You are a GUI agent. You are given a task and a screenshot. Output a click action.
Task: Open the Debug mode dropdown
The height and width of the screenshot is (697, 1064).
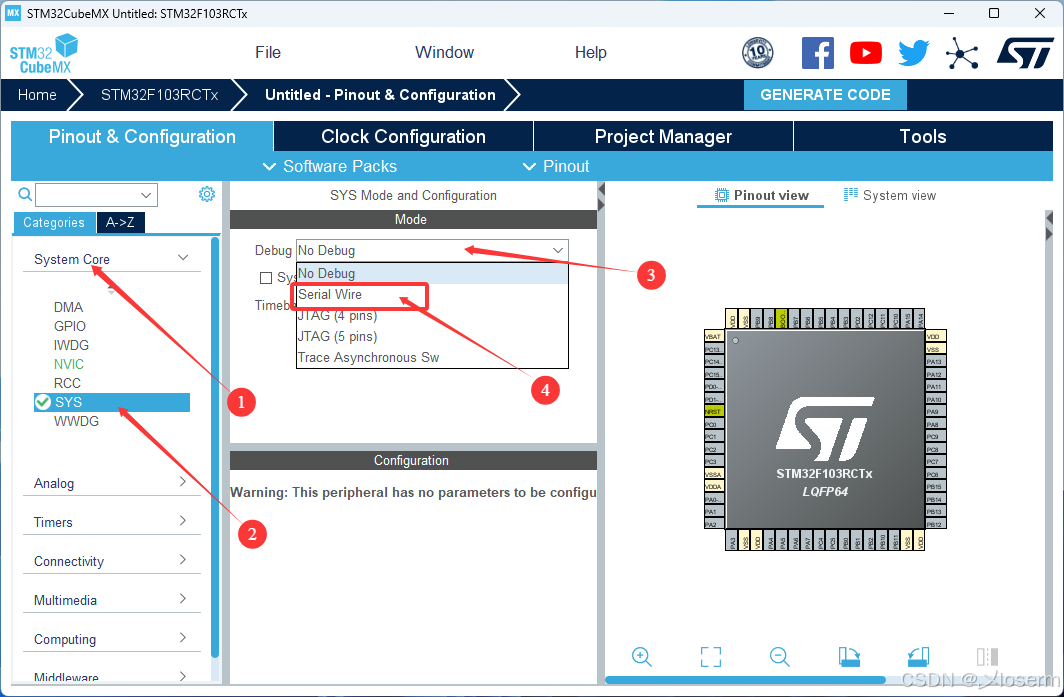point(432,250)
